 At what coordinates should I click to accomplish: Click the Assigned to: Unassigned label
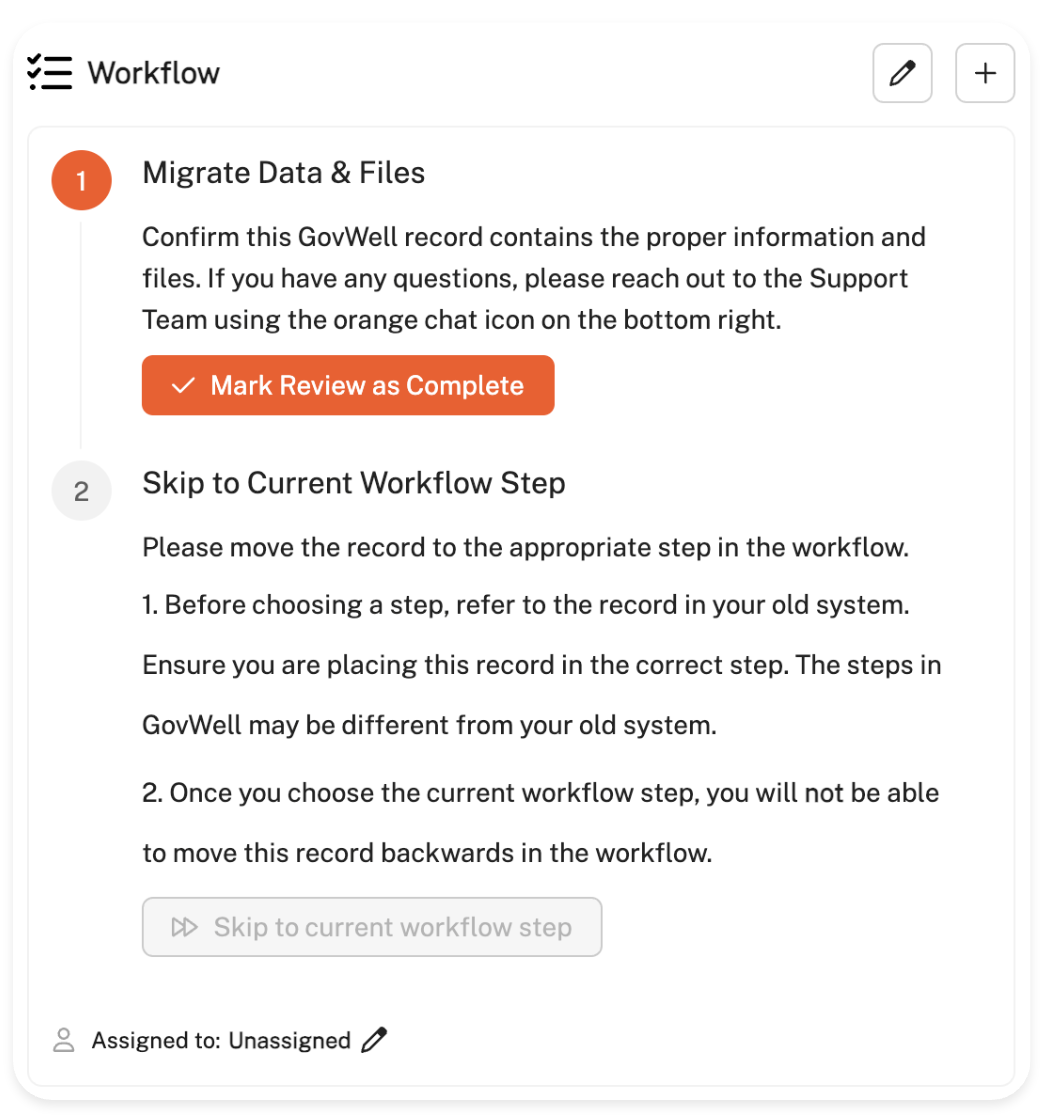(221, 1040)
